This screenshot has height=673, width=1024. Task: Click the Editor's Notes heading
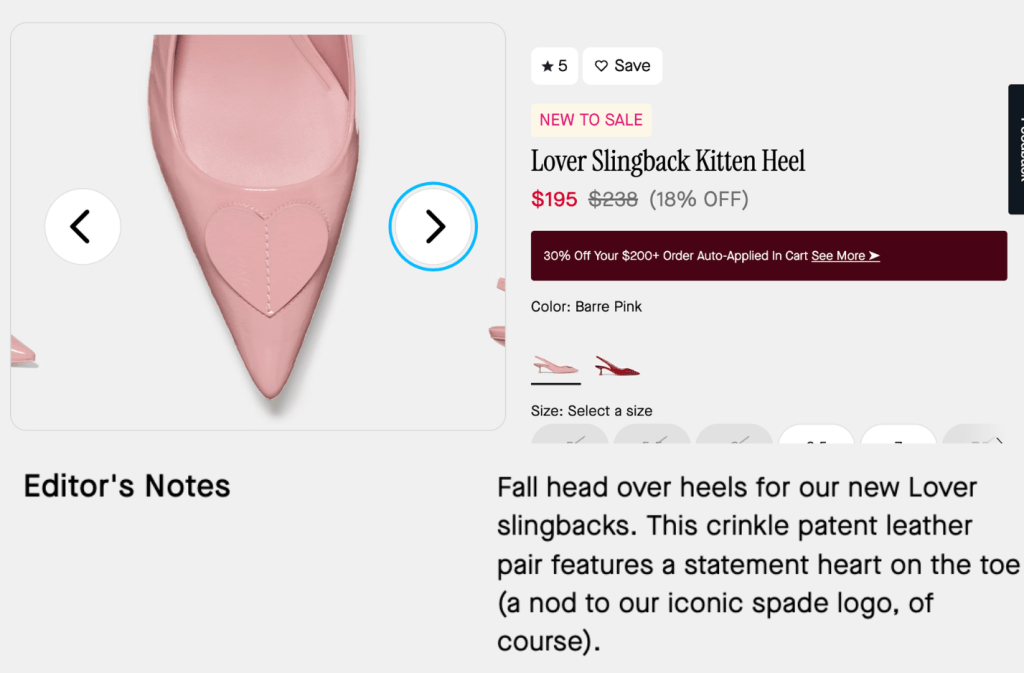pyautogui.click(x=127, y=486)
